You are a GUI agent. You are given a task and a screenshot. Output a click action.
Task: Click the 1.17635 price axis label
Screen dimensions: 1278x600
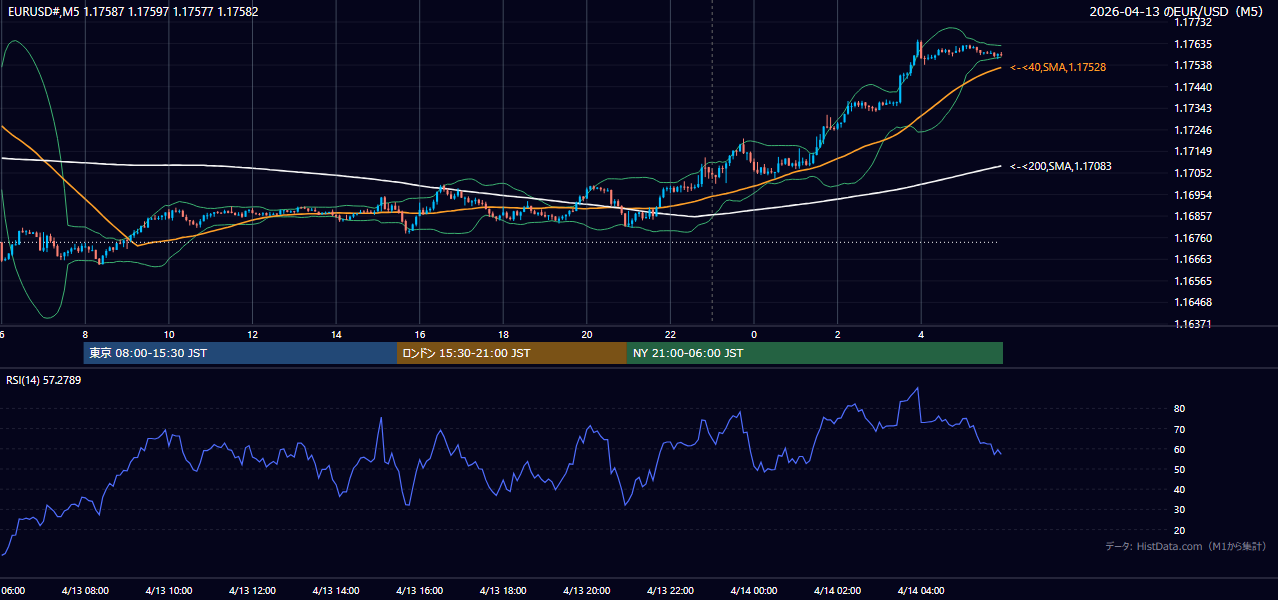pyautogui.click(x=1193, y=44)
